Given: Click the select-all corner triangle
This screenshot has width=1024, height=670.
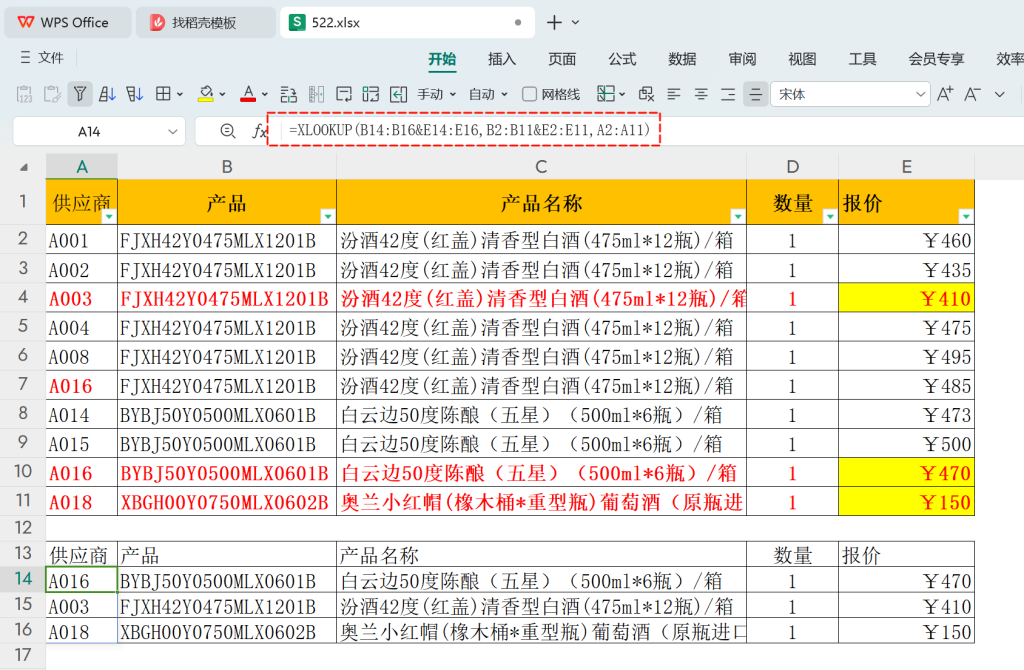Looking at the screenshot, I should point(24,167).
